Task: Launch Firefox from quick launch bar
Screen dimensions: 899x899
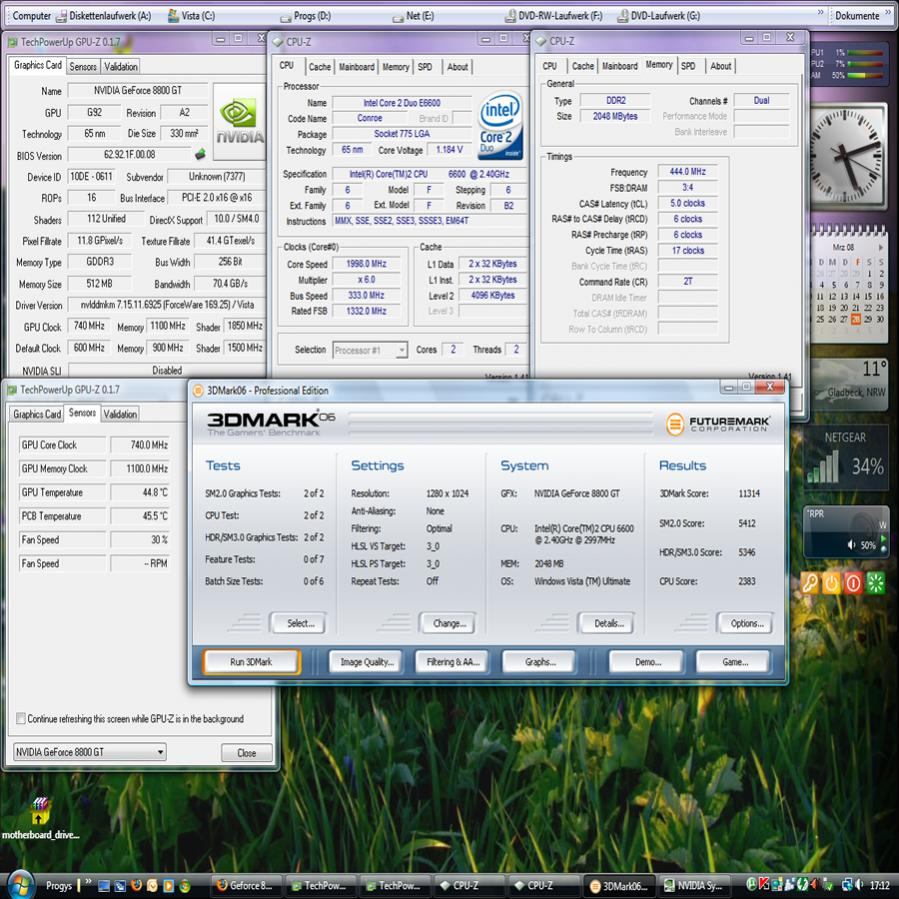Action: point(136,885)
